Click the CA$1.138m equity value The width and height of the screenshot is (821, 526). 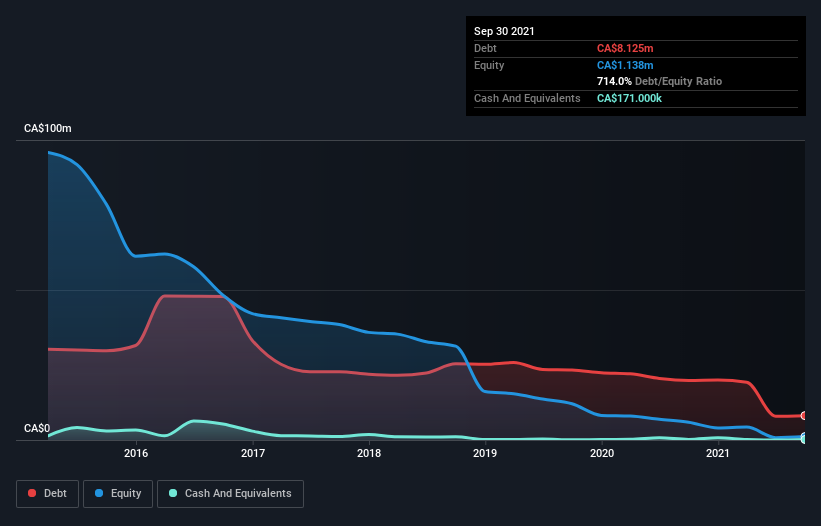pos(625,65)
